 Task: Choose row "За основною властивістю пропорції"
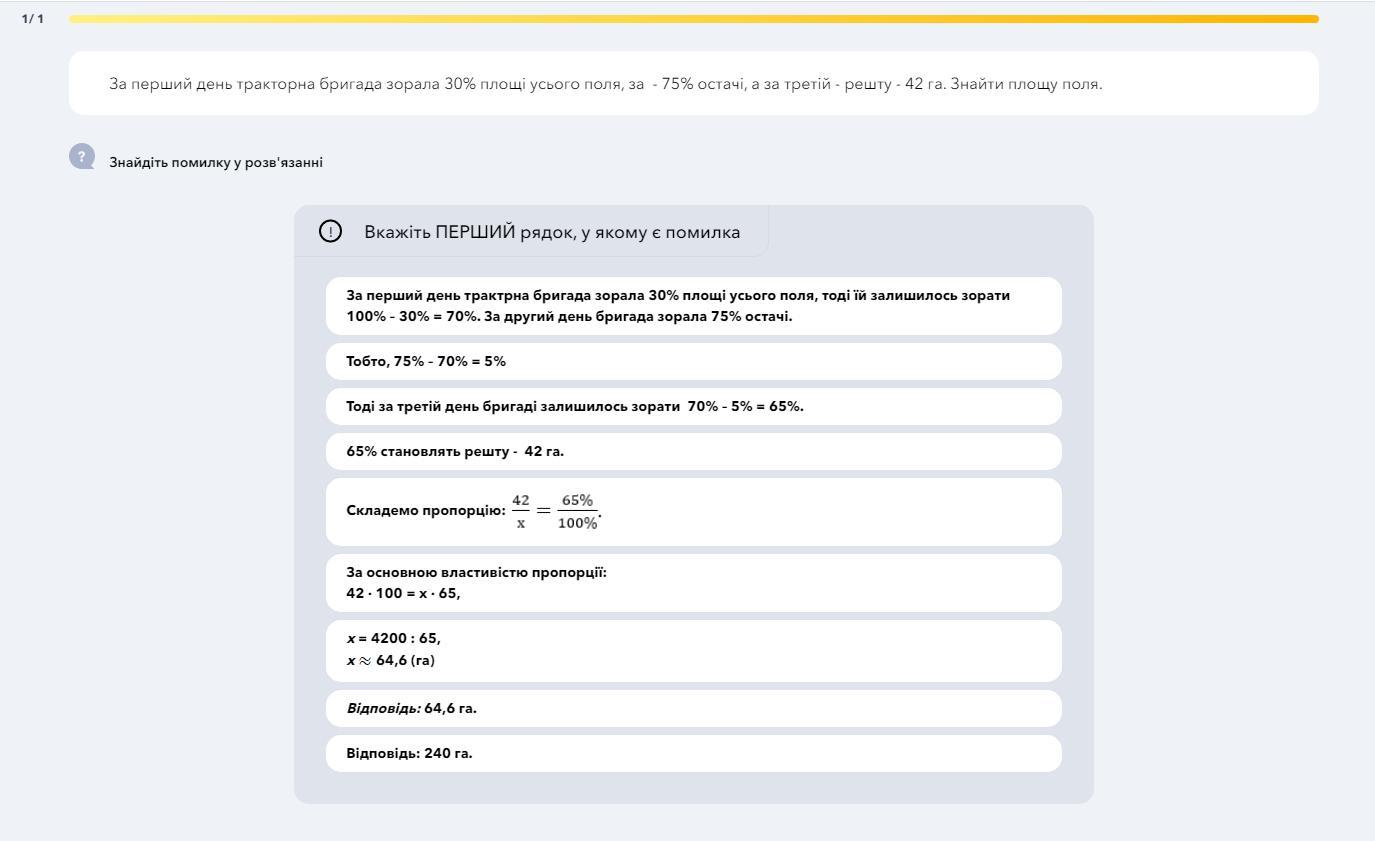(x=693, y=582)
